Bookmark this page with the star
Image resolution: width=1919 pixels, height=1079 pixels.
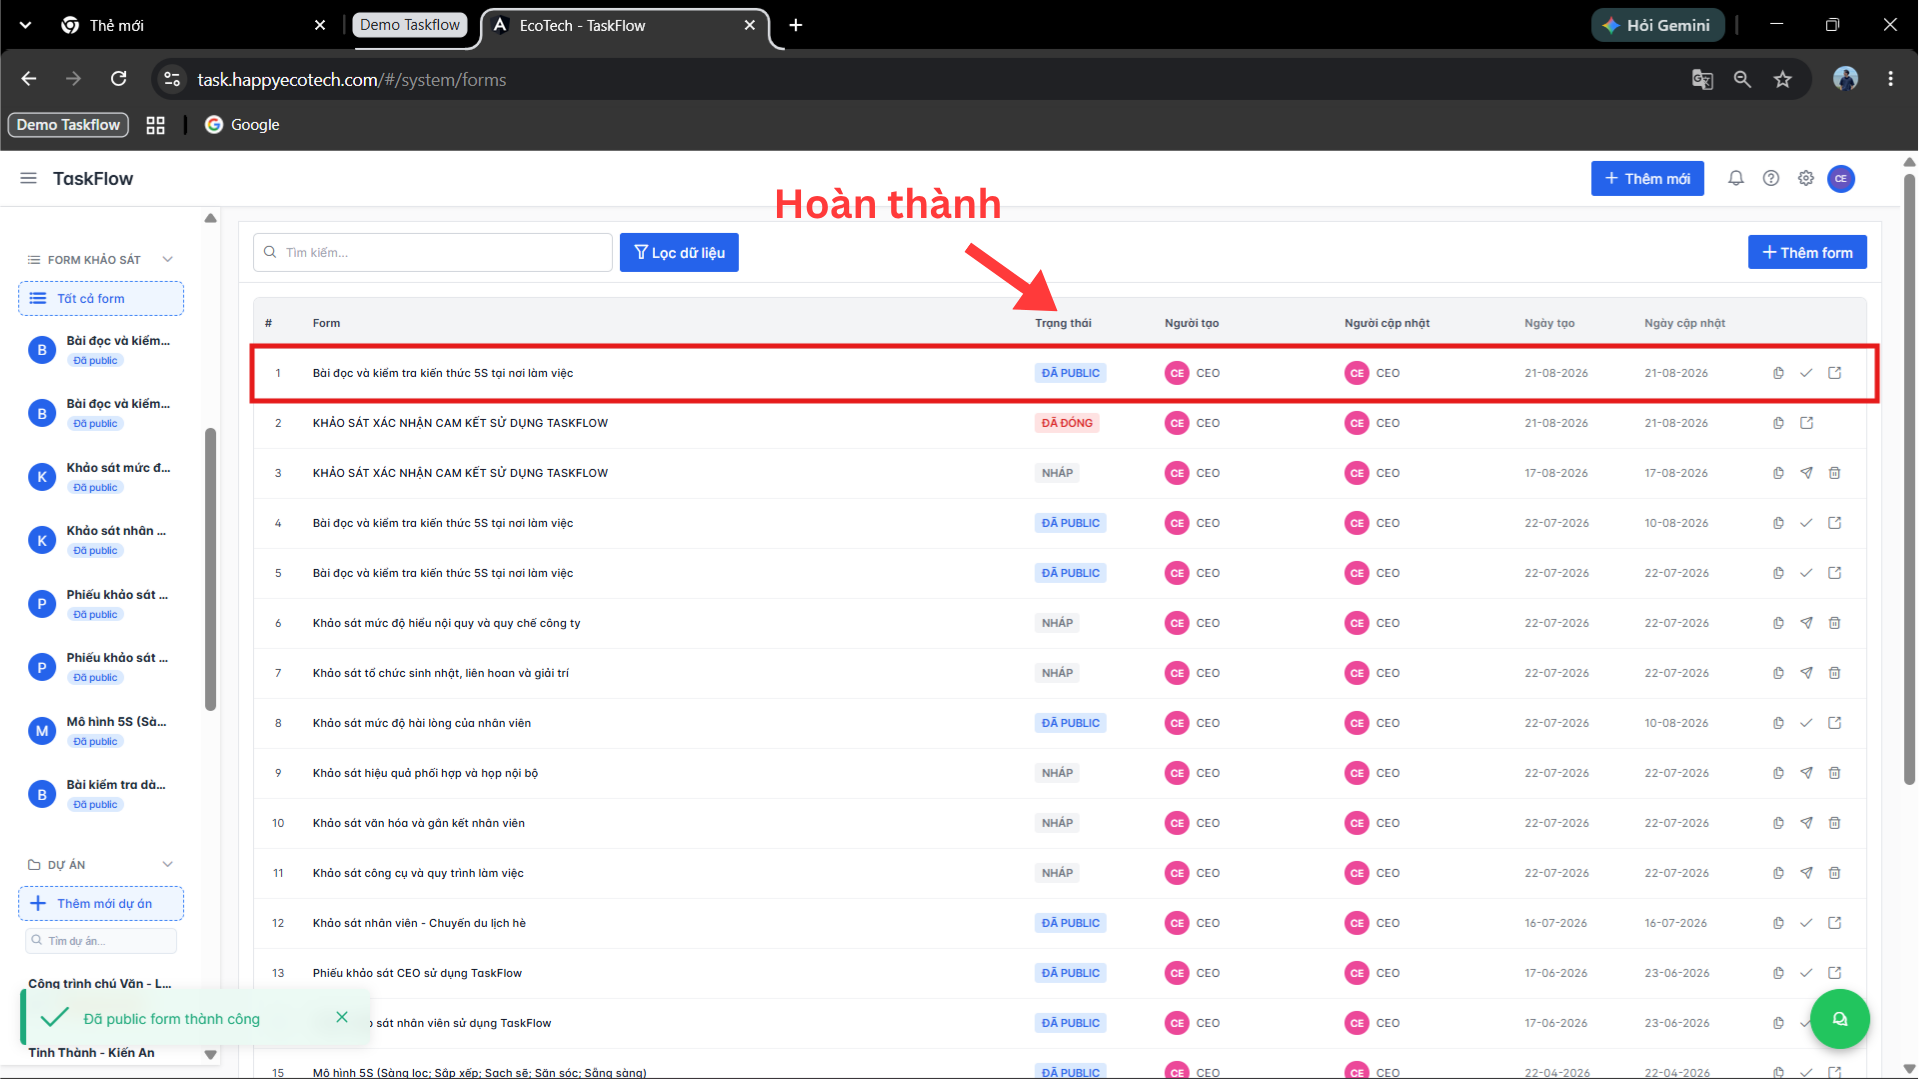[x=1783, y=79]
